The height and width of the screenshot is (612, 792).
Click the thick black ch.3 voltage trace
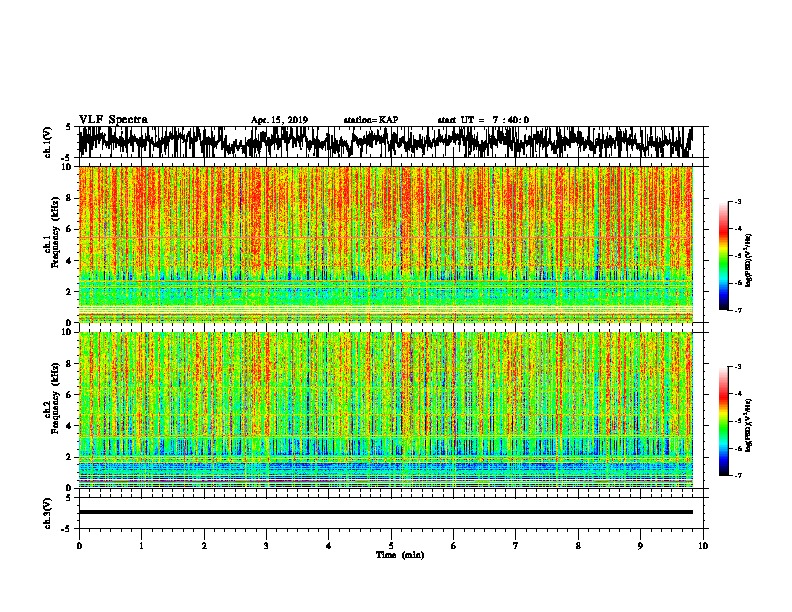(386, 512)
